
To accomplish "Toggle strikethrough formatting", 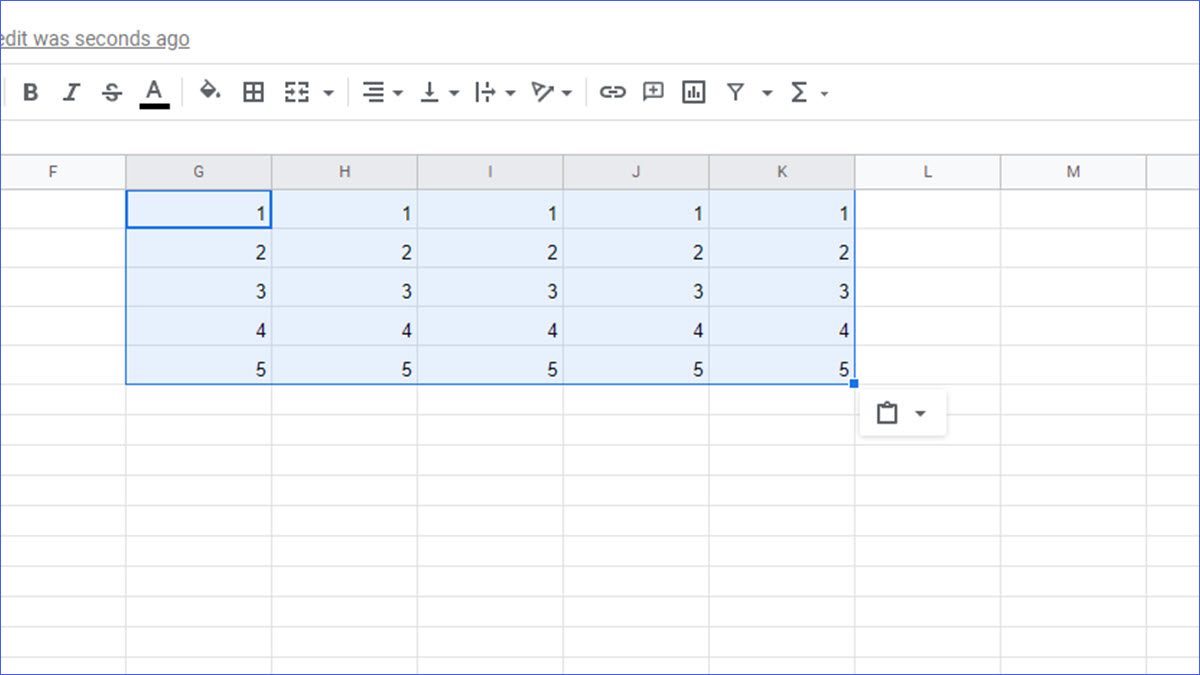I will (x=112, y=93).
